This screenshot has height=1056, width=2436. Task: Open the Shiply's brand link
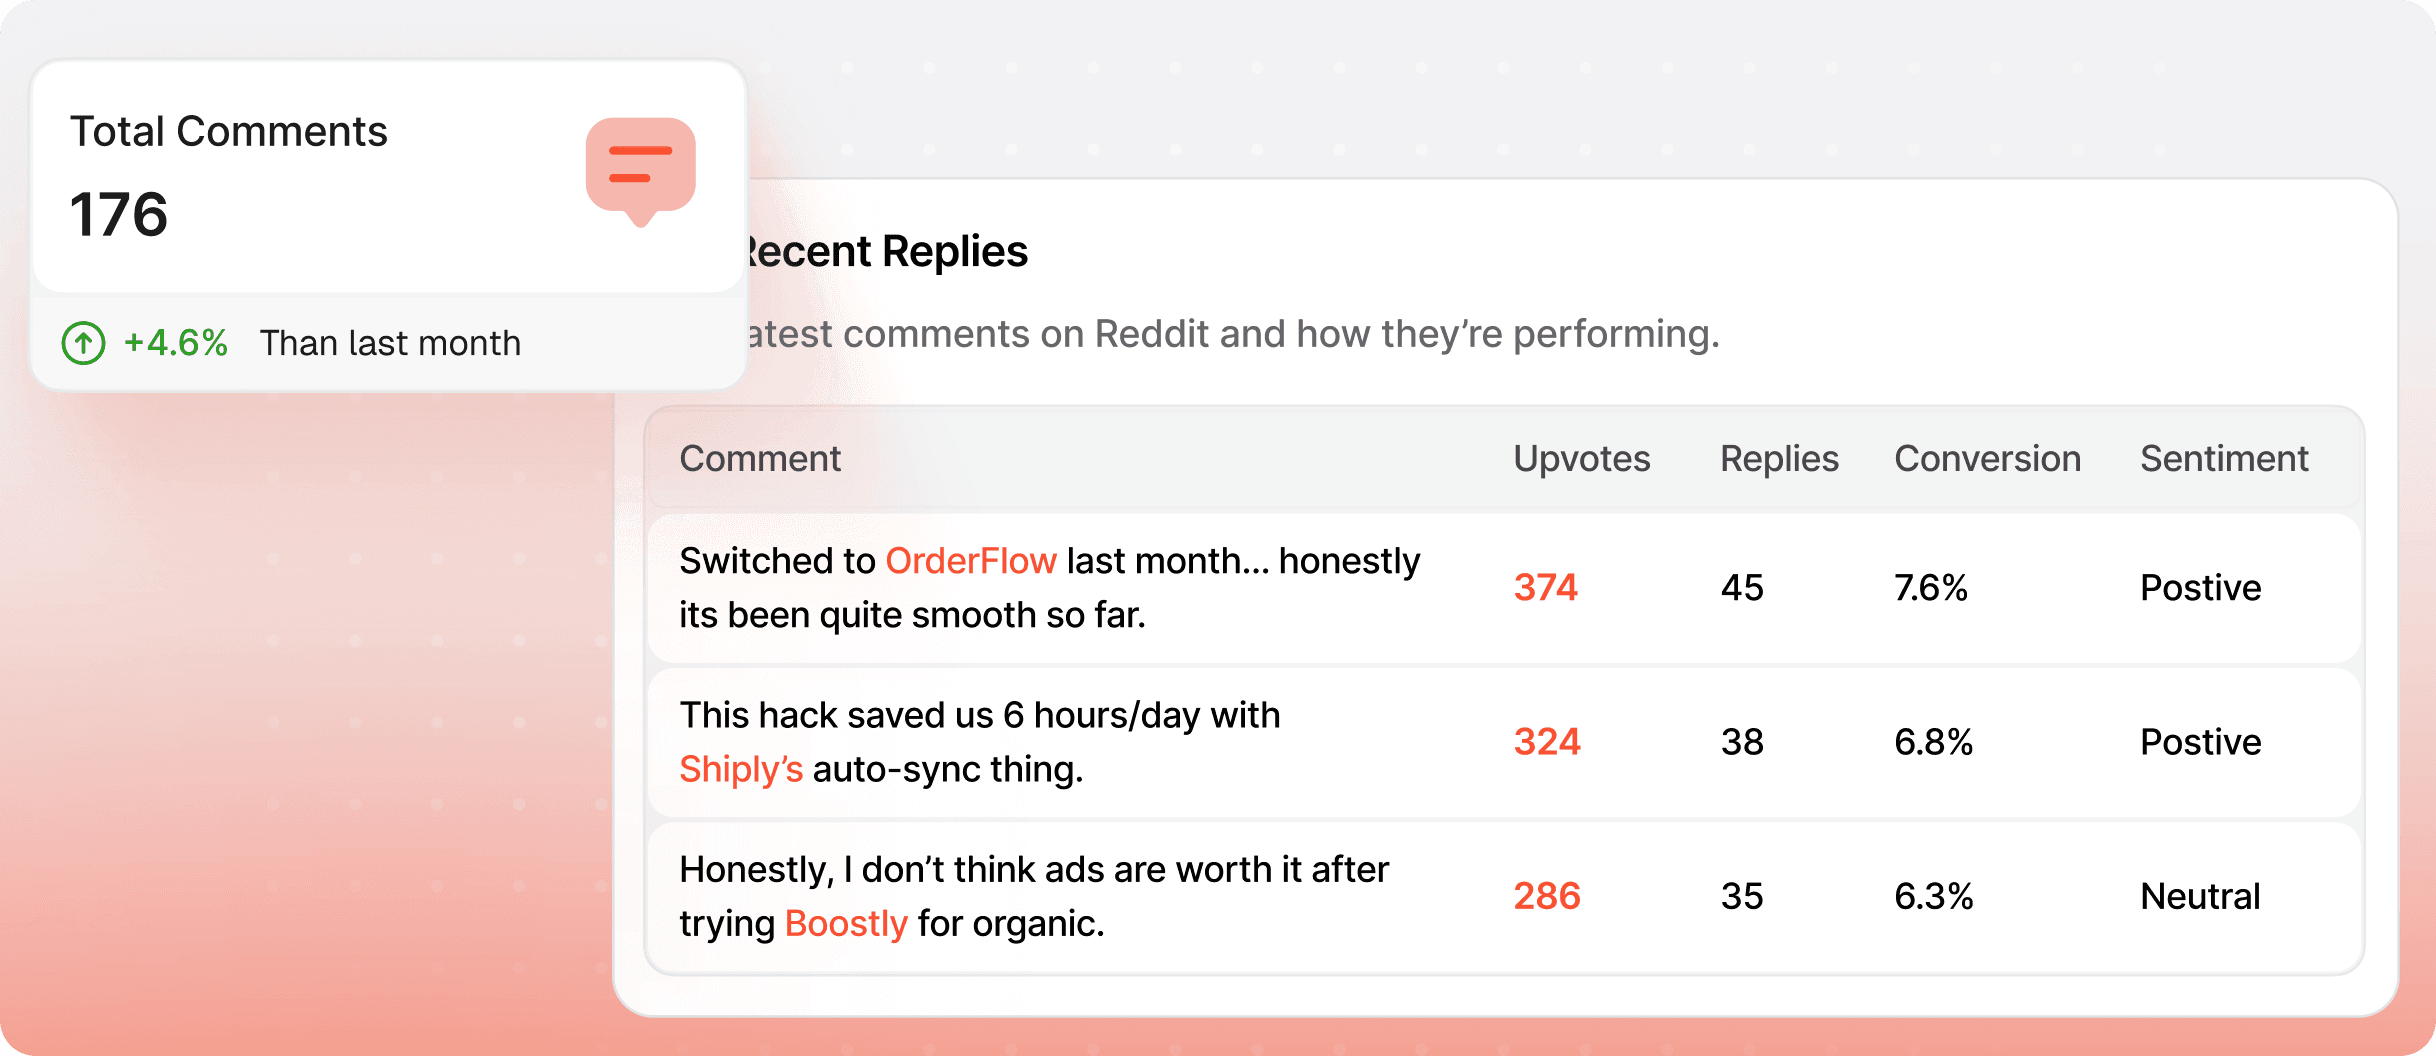[x=741, y=769]
